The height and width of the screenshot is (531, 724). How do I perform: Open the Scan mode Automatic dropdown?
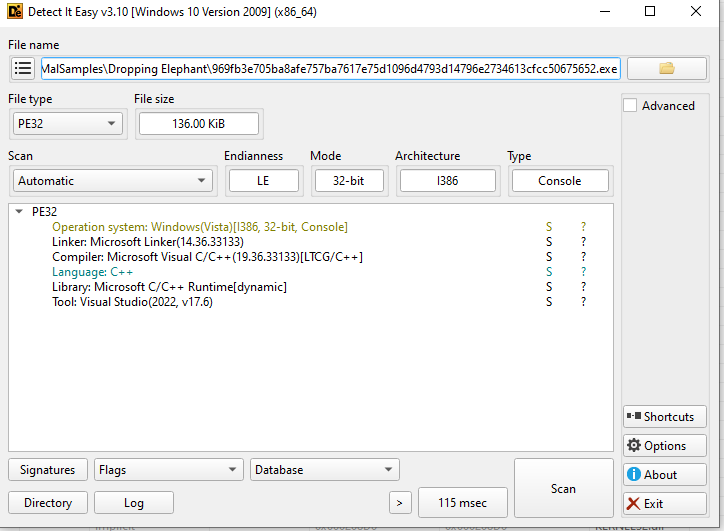click(x=113, y=181)
